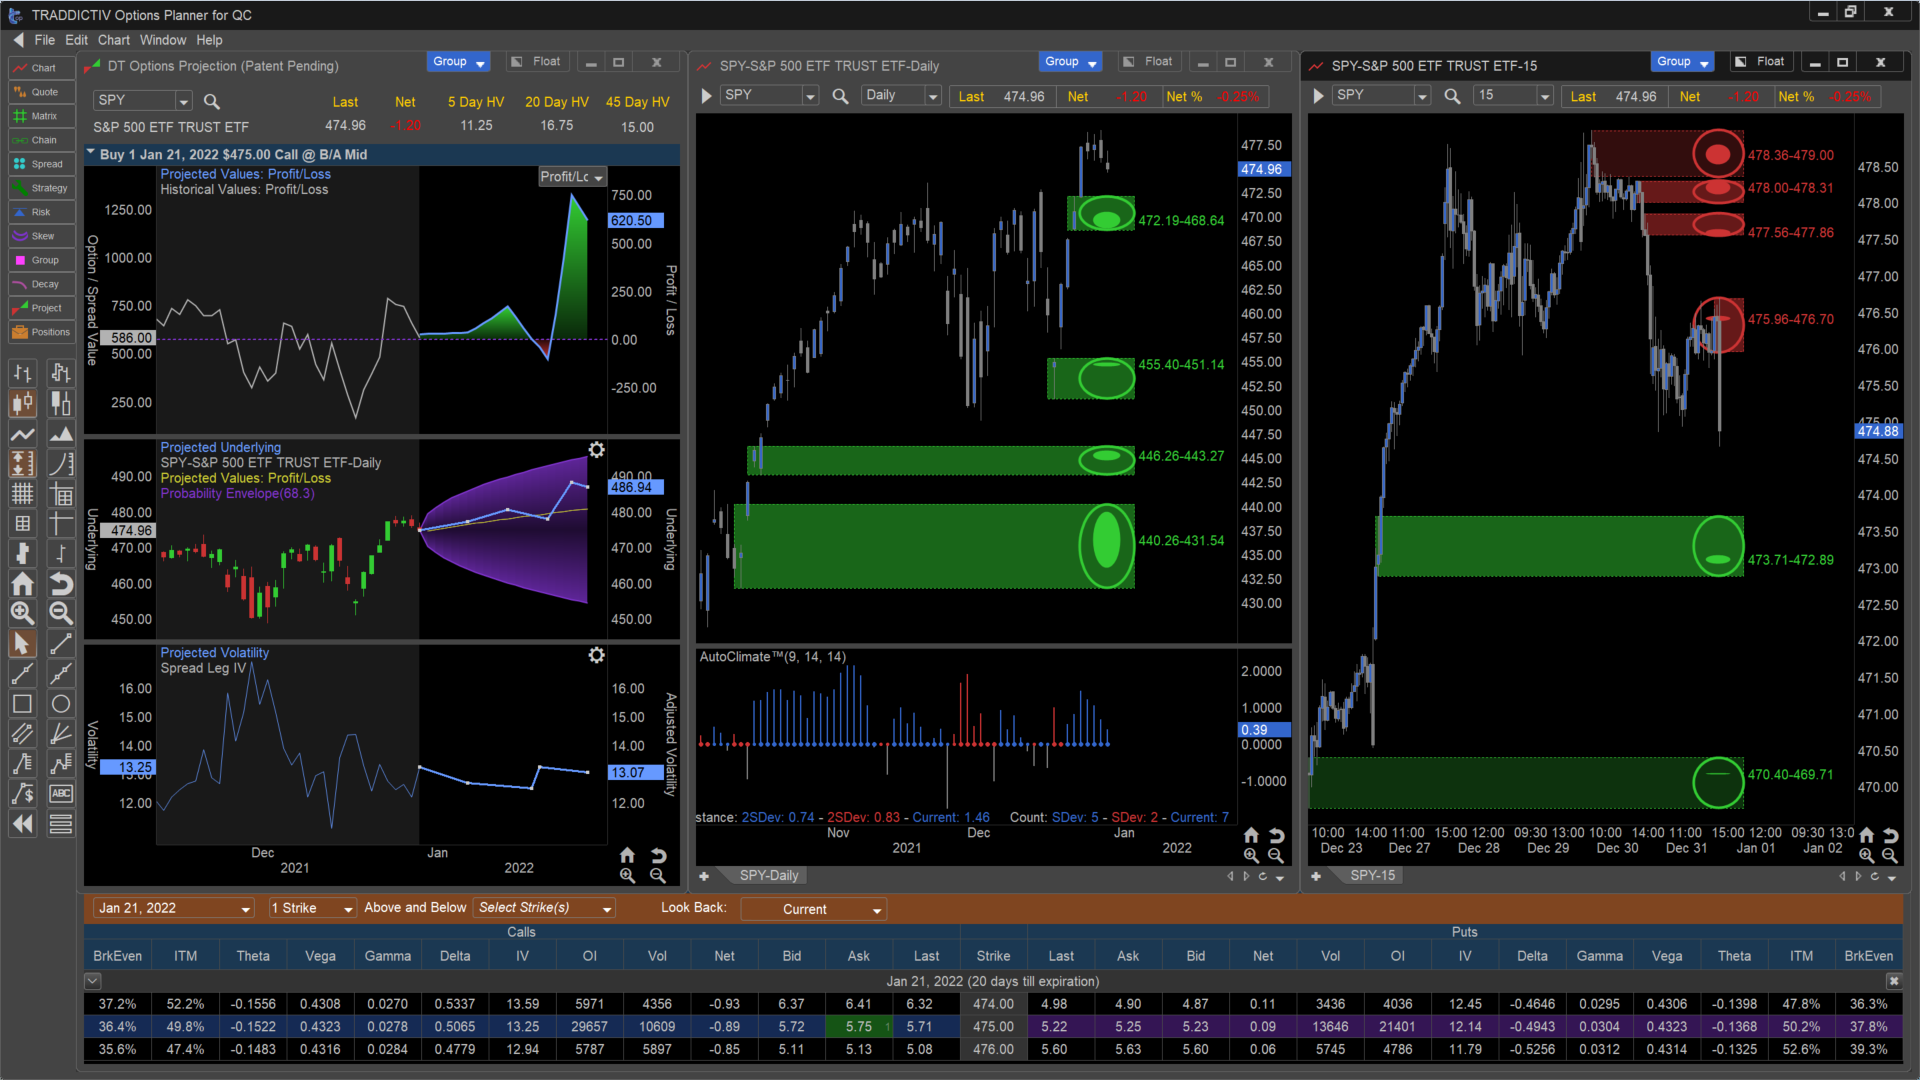Click the double-left rewind arrows icon

pos(22,824)
